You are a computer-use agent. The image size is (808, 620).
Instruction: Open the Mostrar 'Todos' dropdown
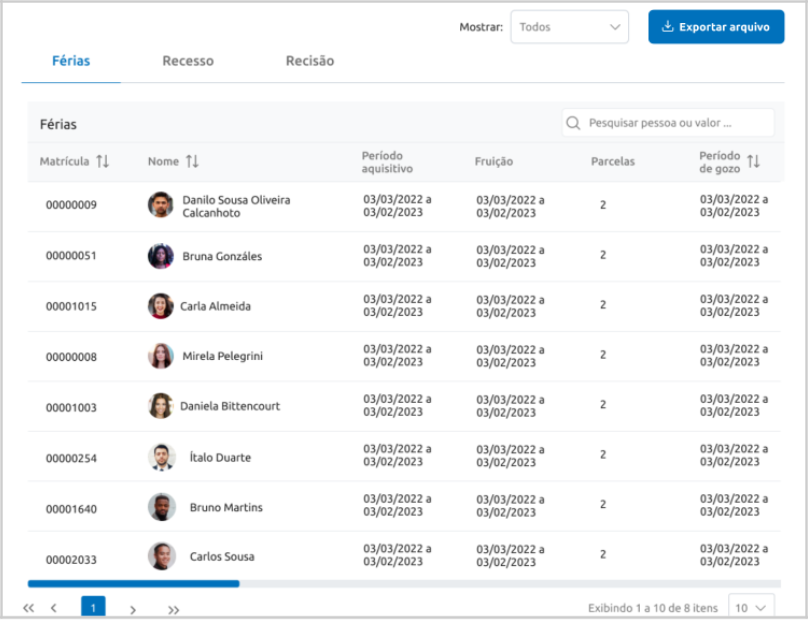click(x=569, y=27)
